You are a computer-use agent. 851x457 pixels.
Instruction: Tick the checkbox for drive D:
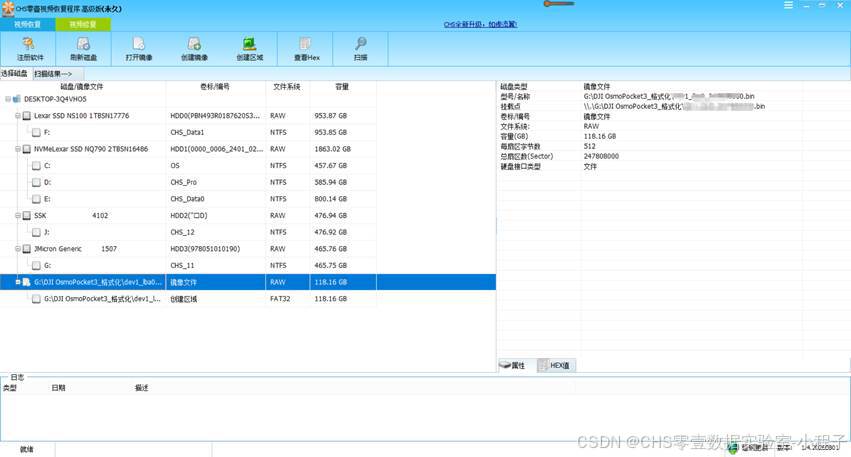coord(36,182)
